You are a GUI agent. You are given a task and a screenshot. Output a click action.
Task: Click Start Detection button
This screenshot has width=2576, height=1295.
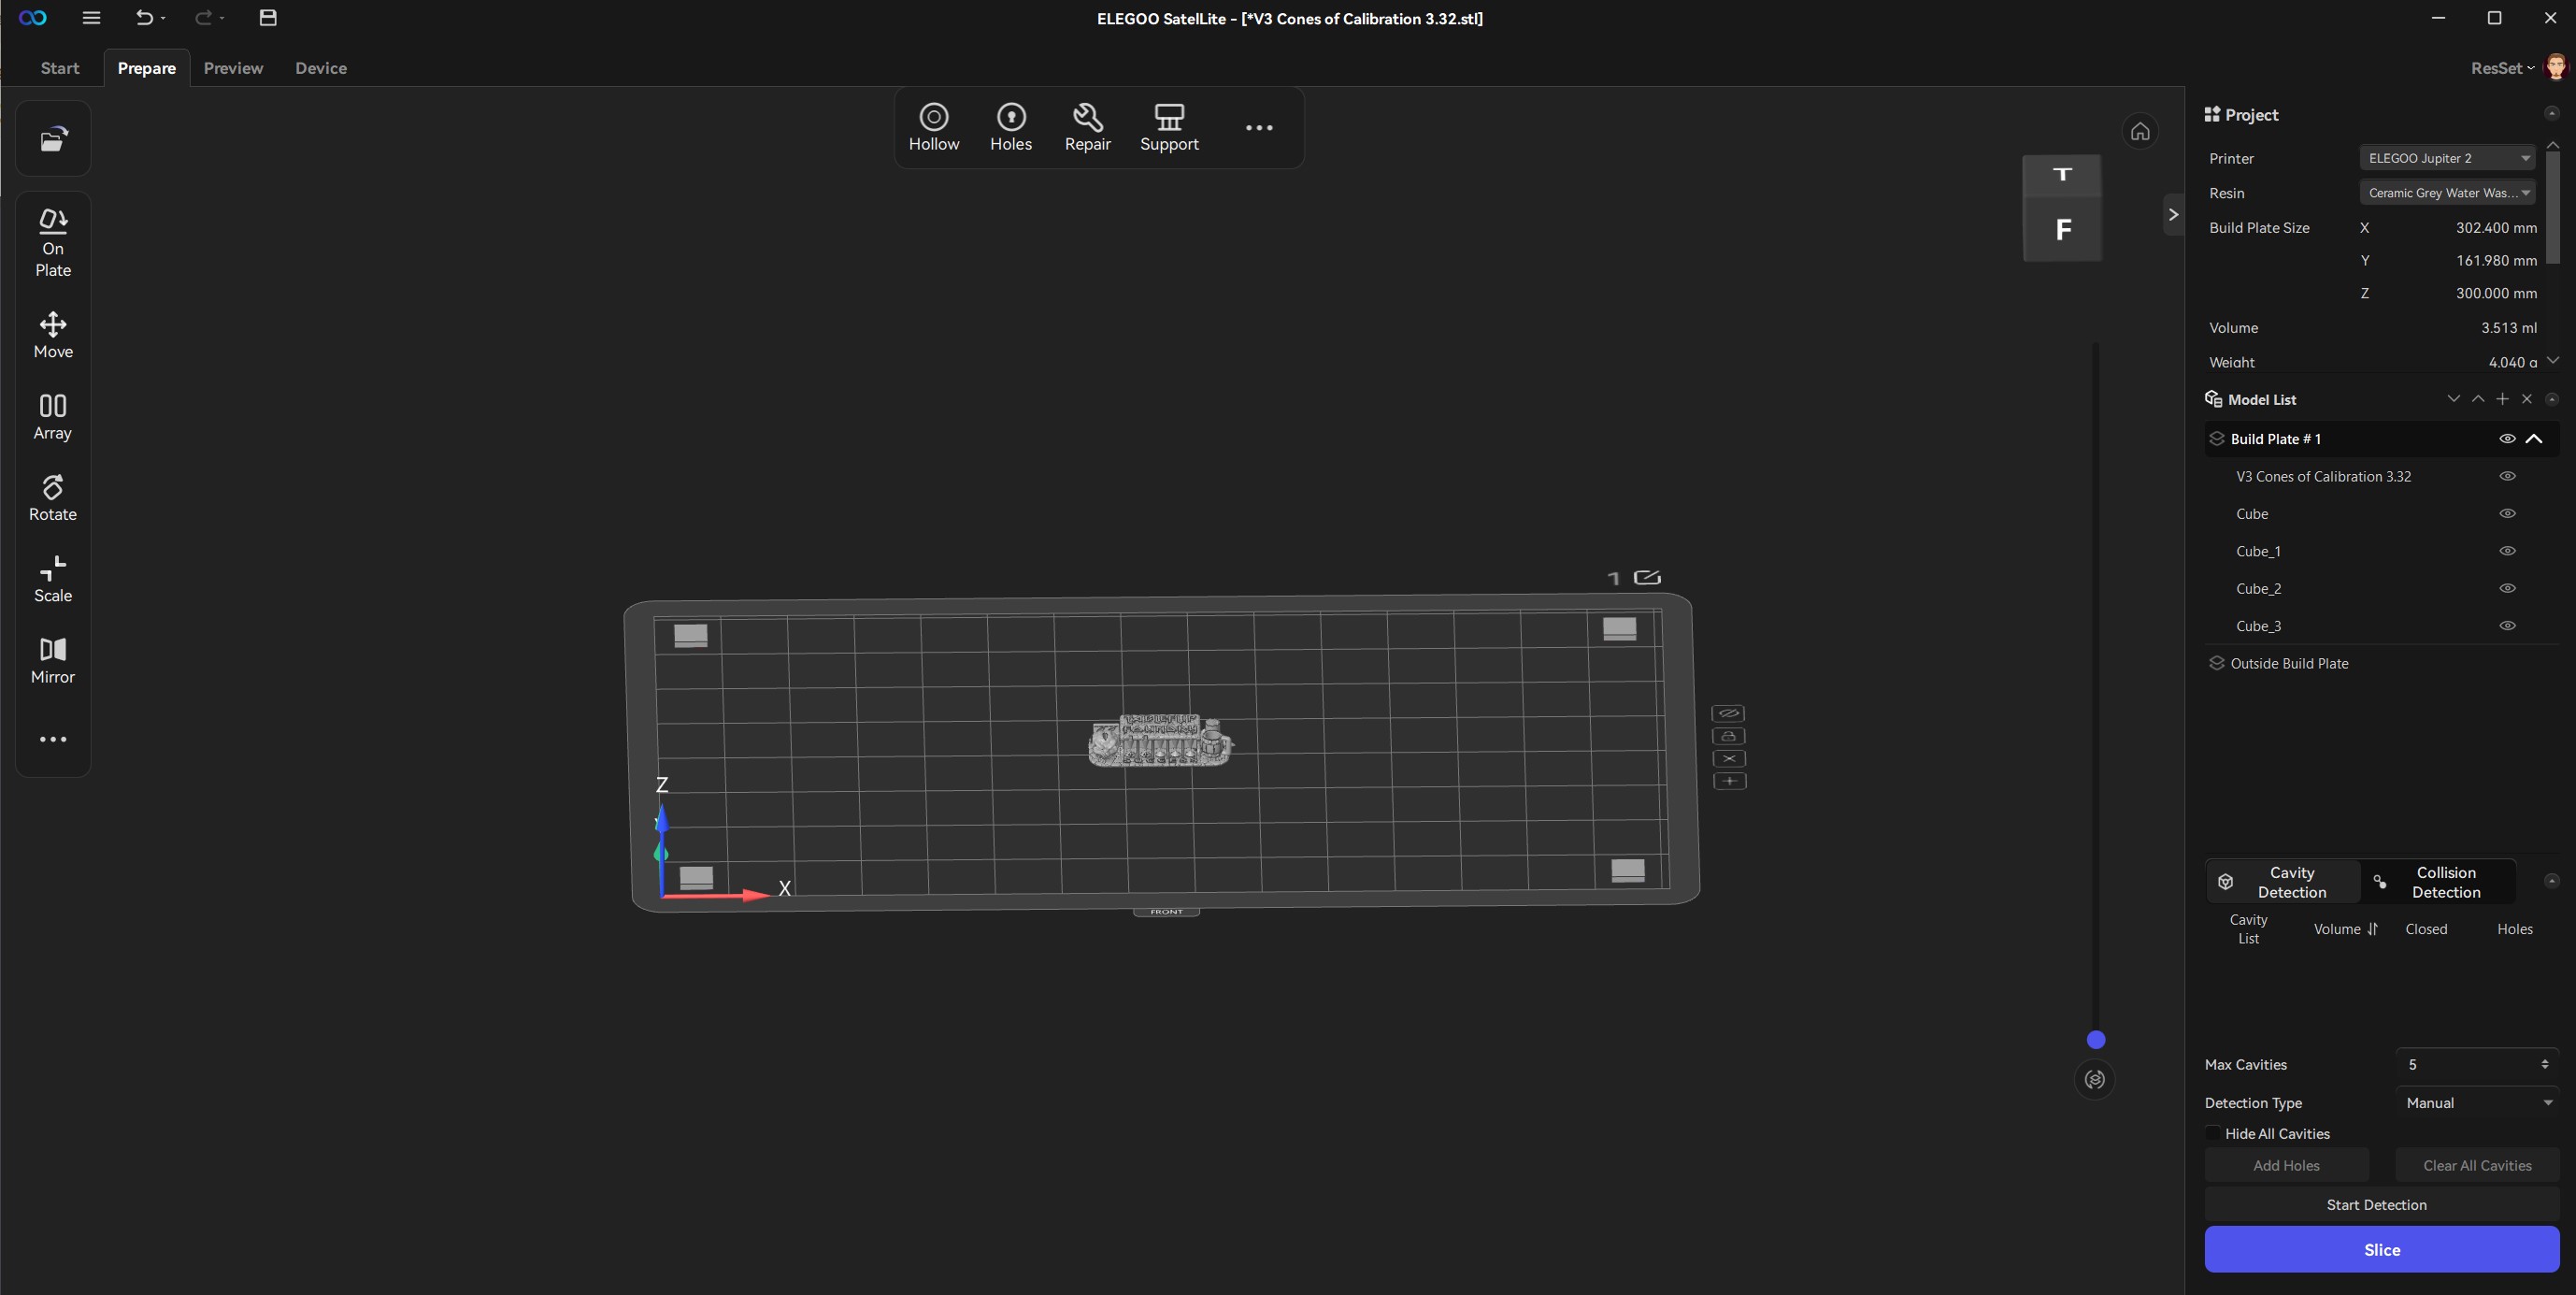2382,1205
